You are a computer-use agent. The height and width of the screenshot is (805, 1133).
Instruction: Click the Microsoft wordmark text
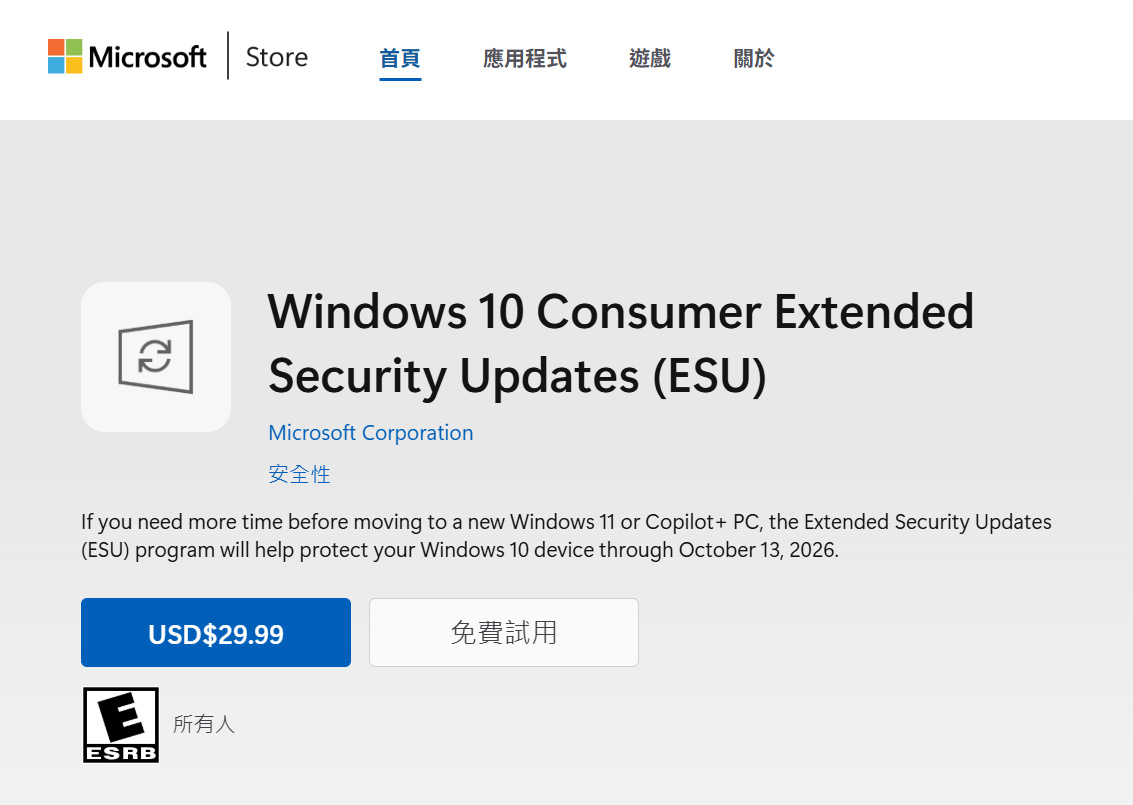[147, 57]
